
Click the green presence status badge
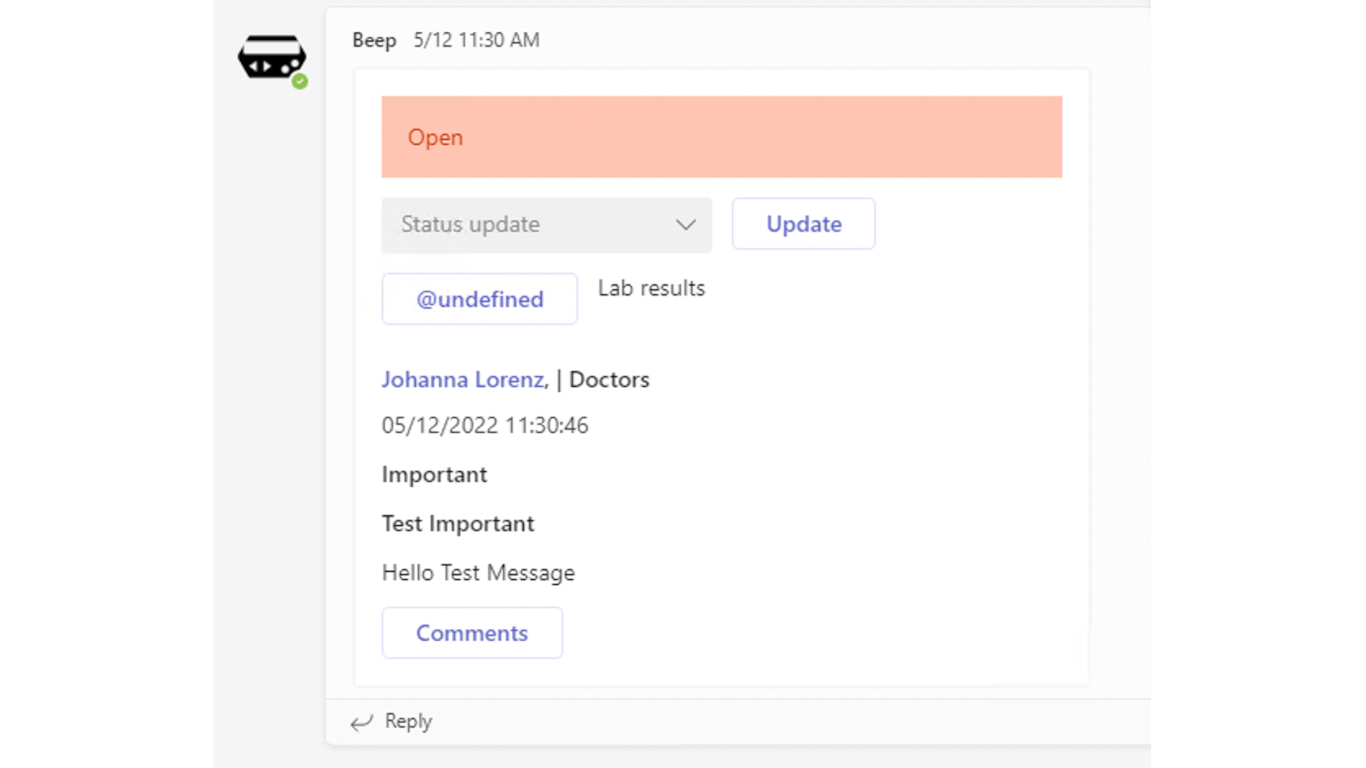click(300, 82)
